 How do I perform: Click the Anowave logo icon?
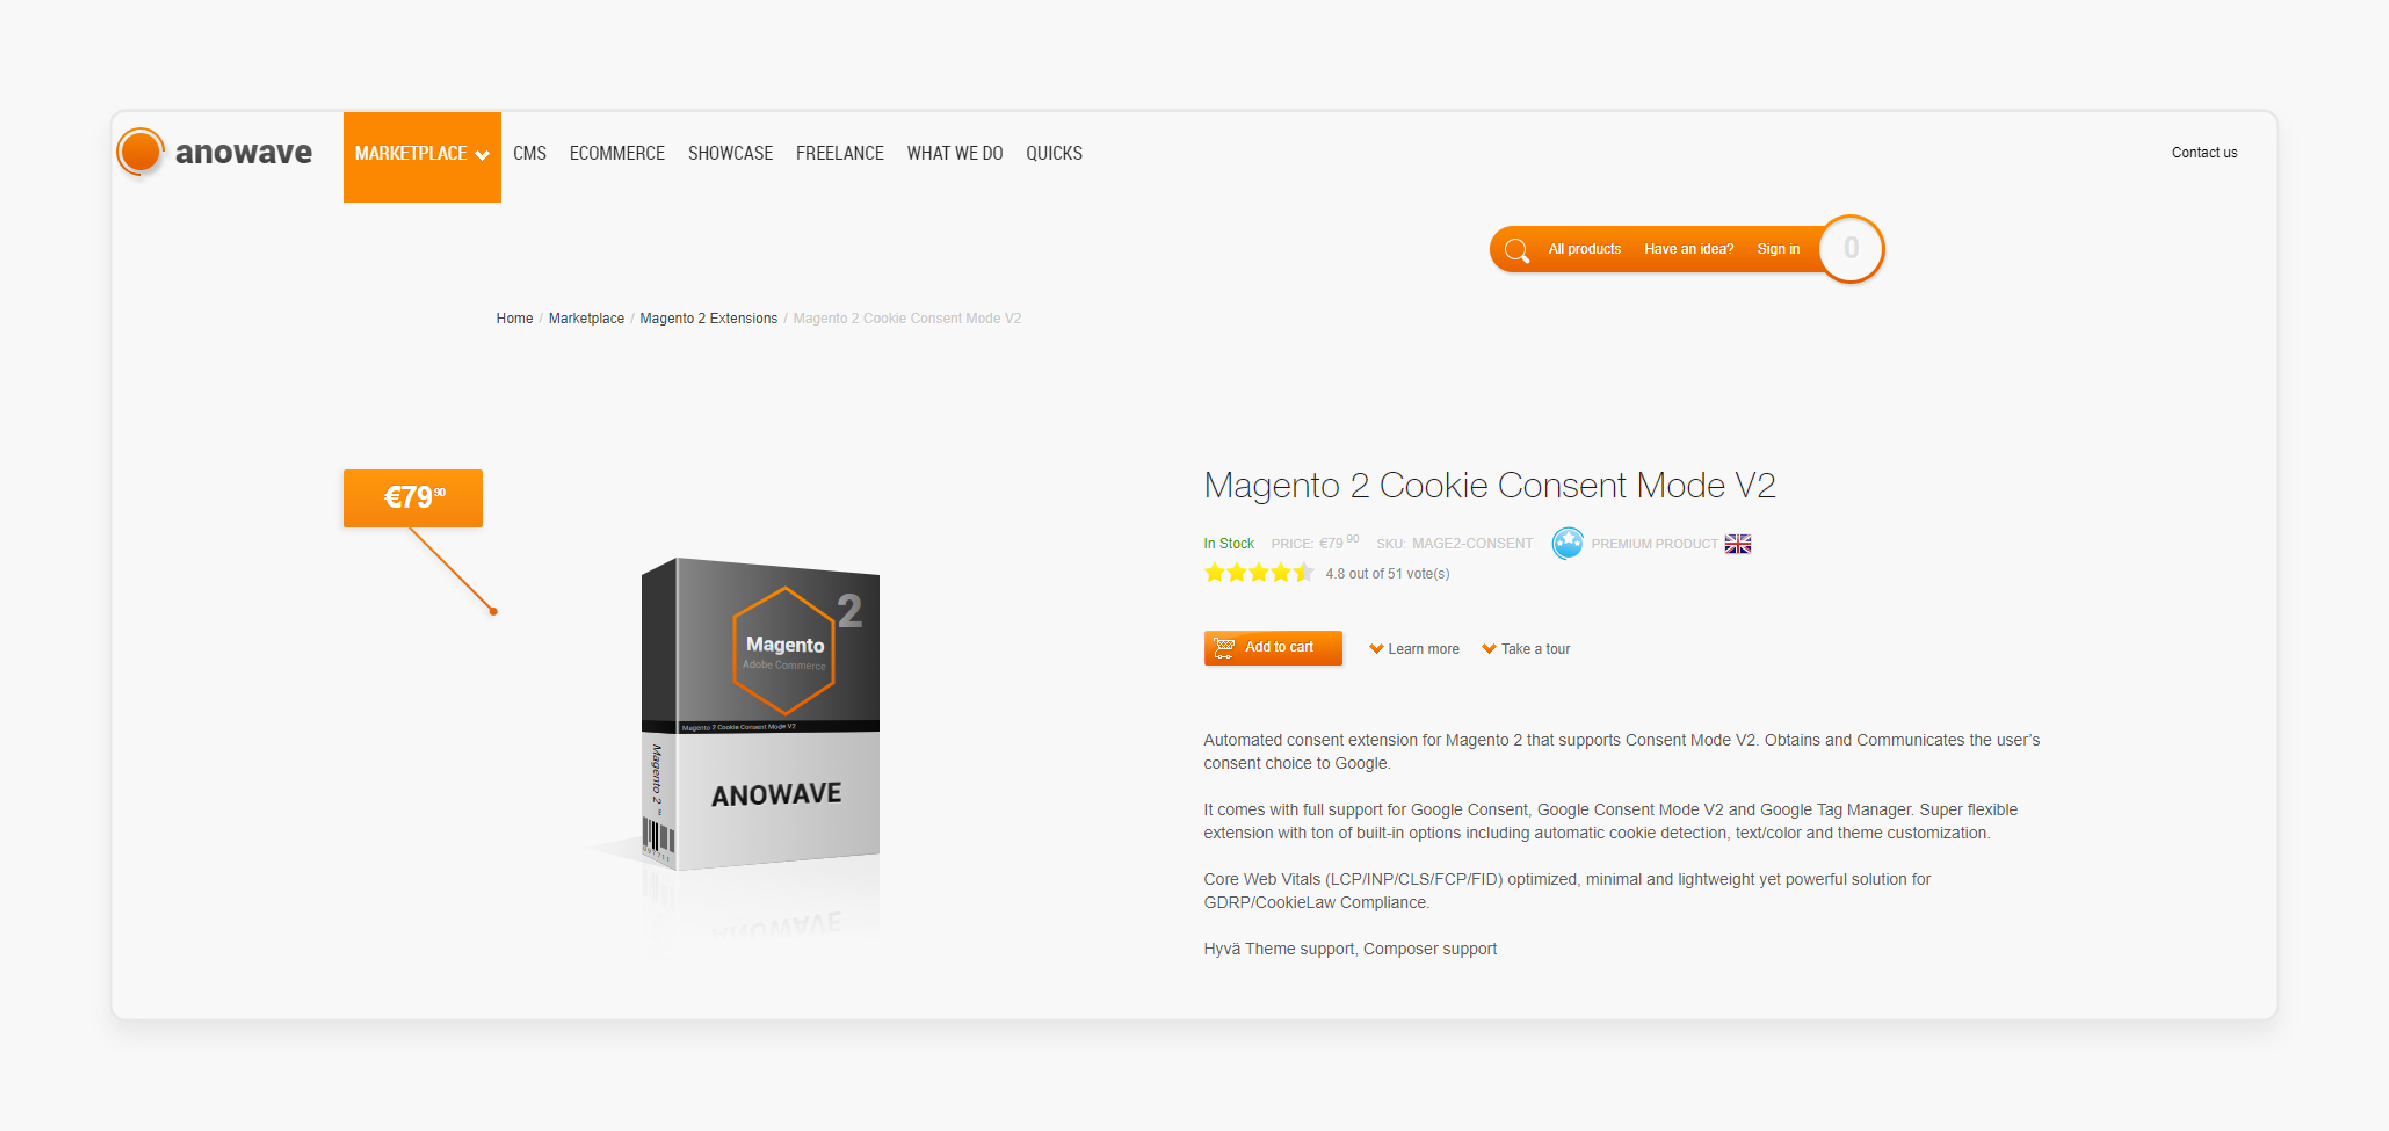click(145, 151)
